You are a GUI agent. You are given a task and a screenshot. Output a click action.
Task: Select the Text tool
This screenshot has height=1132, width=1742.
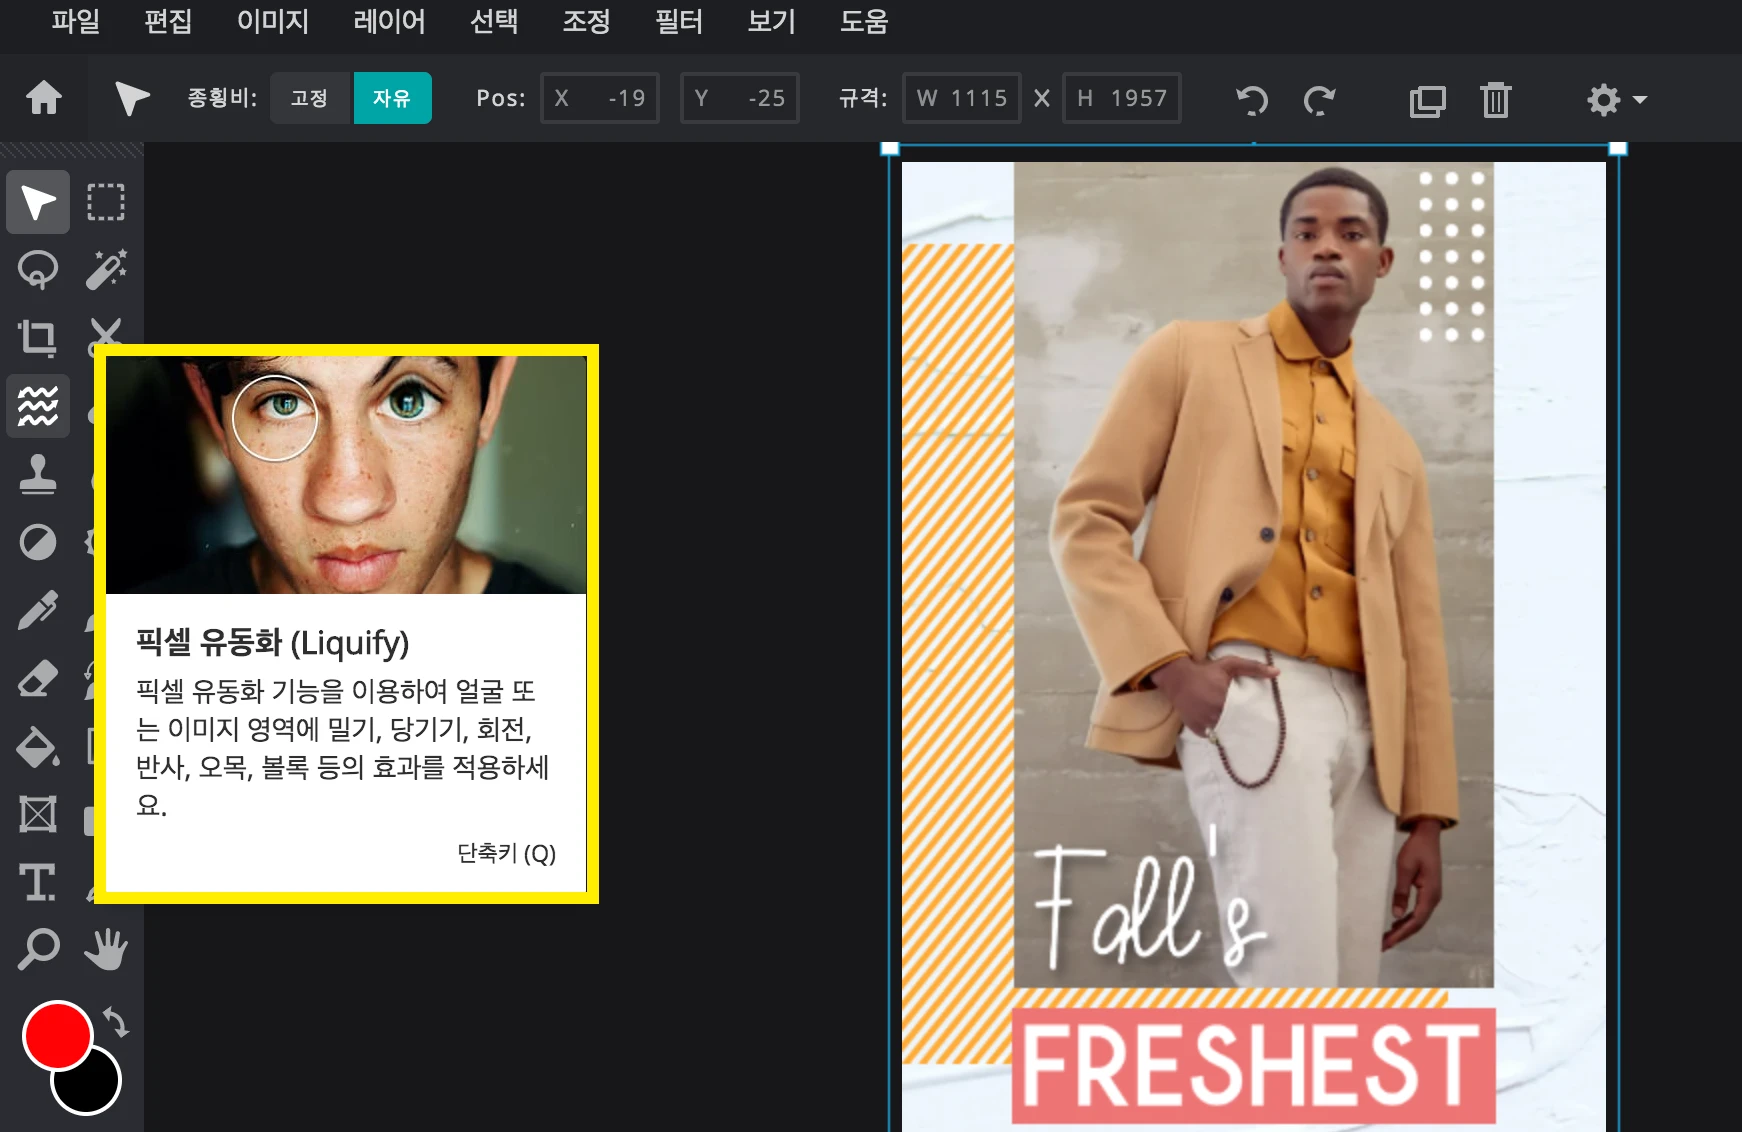point(38,882)
